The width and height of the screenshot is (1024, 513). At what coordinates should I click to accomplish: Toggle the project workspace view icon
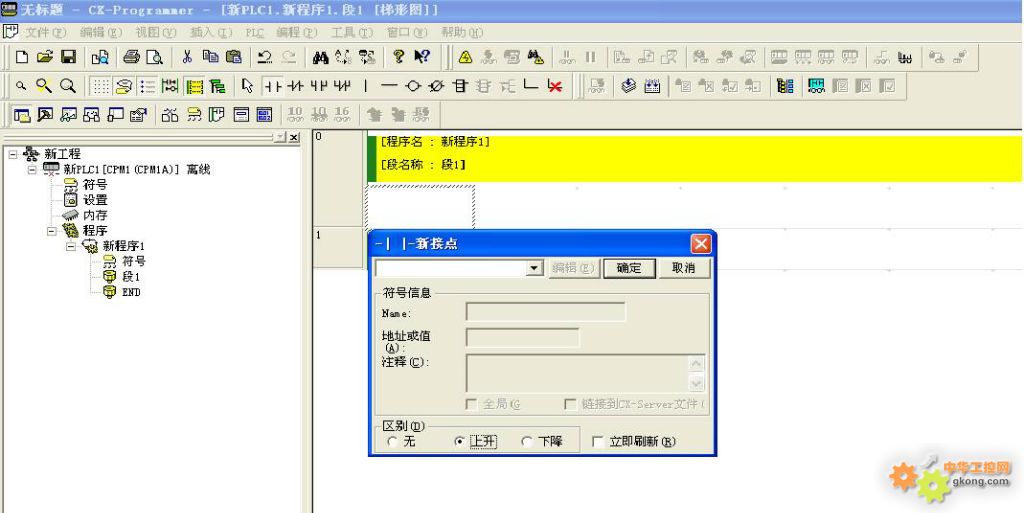(22, 115)
